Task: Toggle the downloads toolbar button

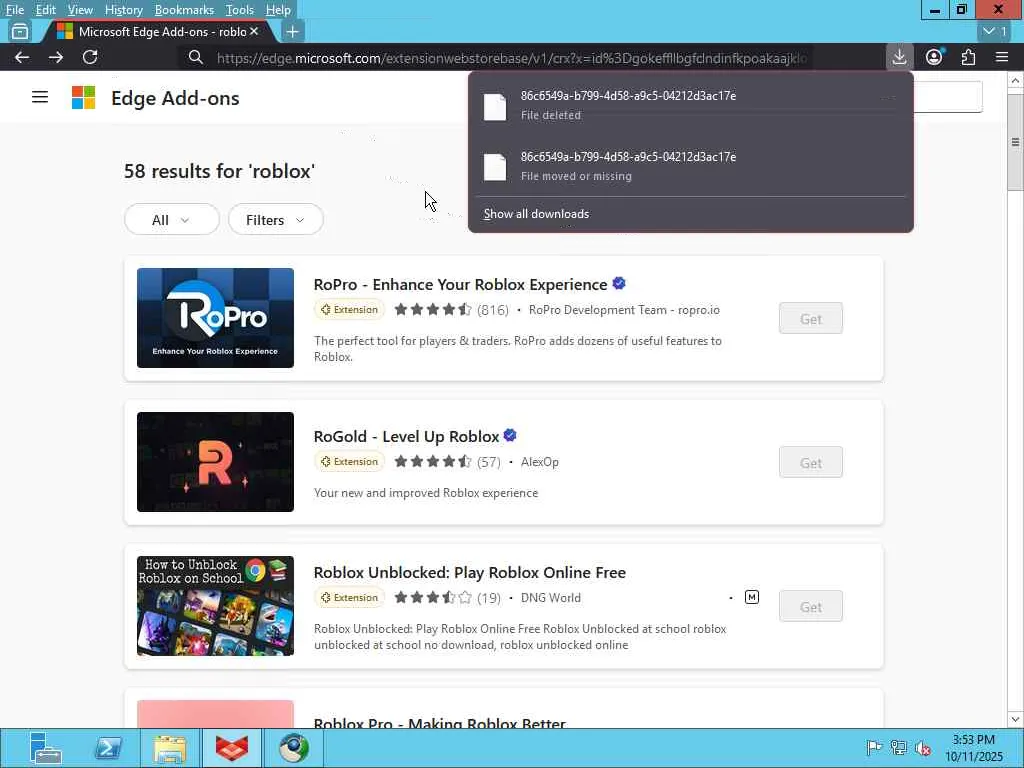Action: pos(899,57)
